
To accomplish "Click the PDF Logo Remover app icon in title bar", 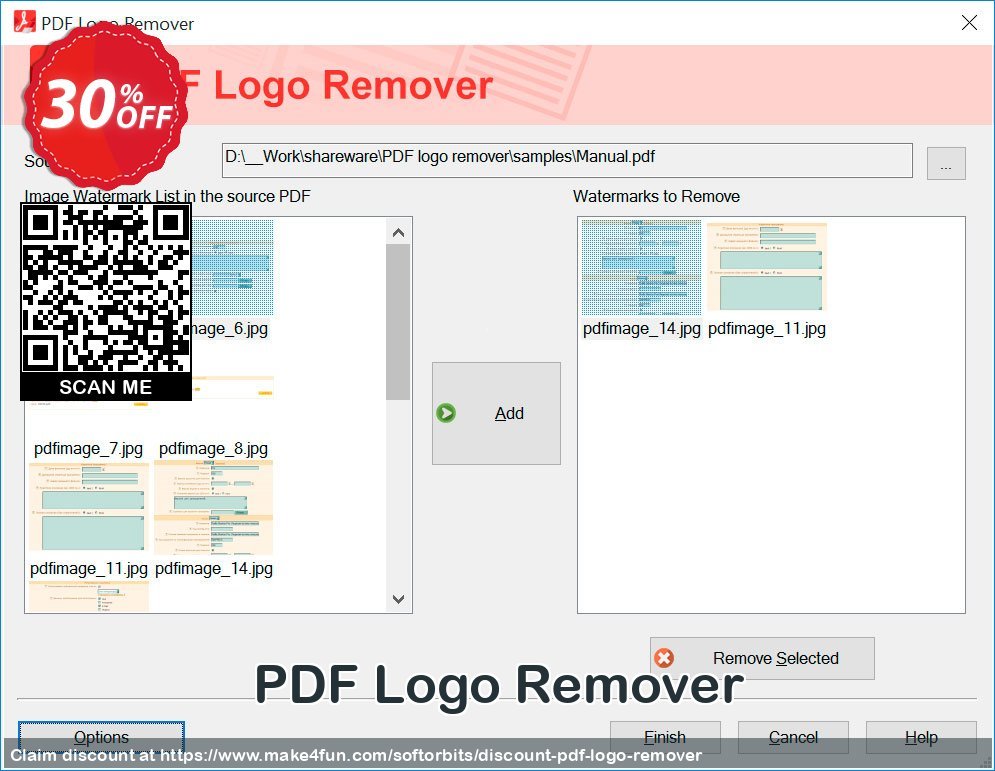I will click(25, 22).
